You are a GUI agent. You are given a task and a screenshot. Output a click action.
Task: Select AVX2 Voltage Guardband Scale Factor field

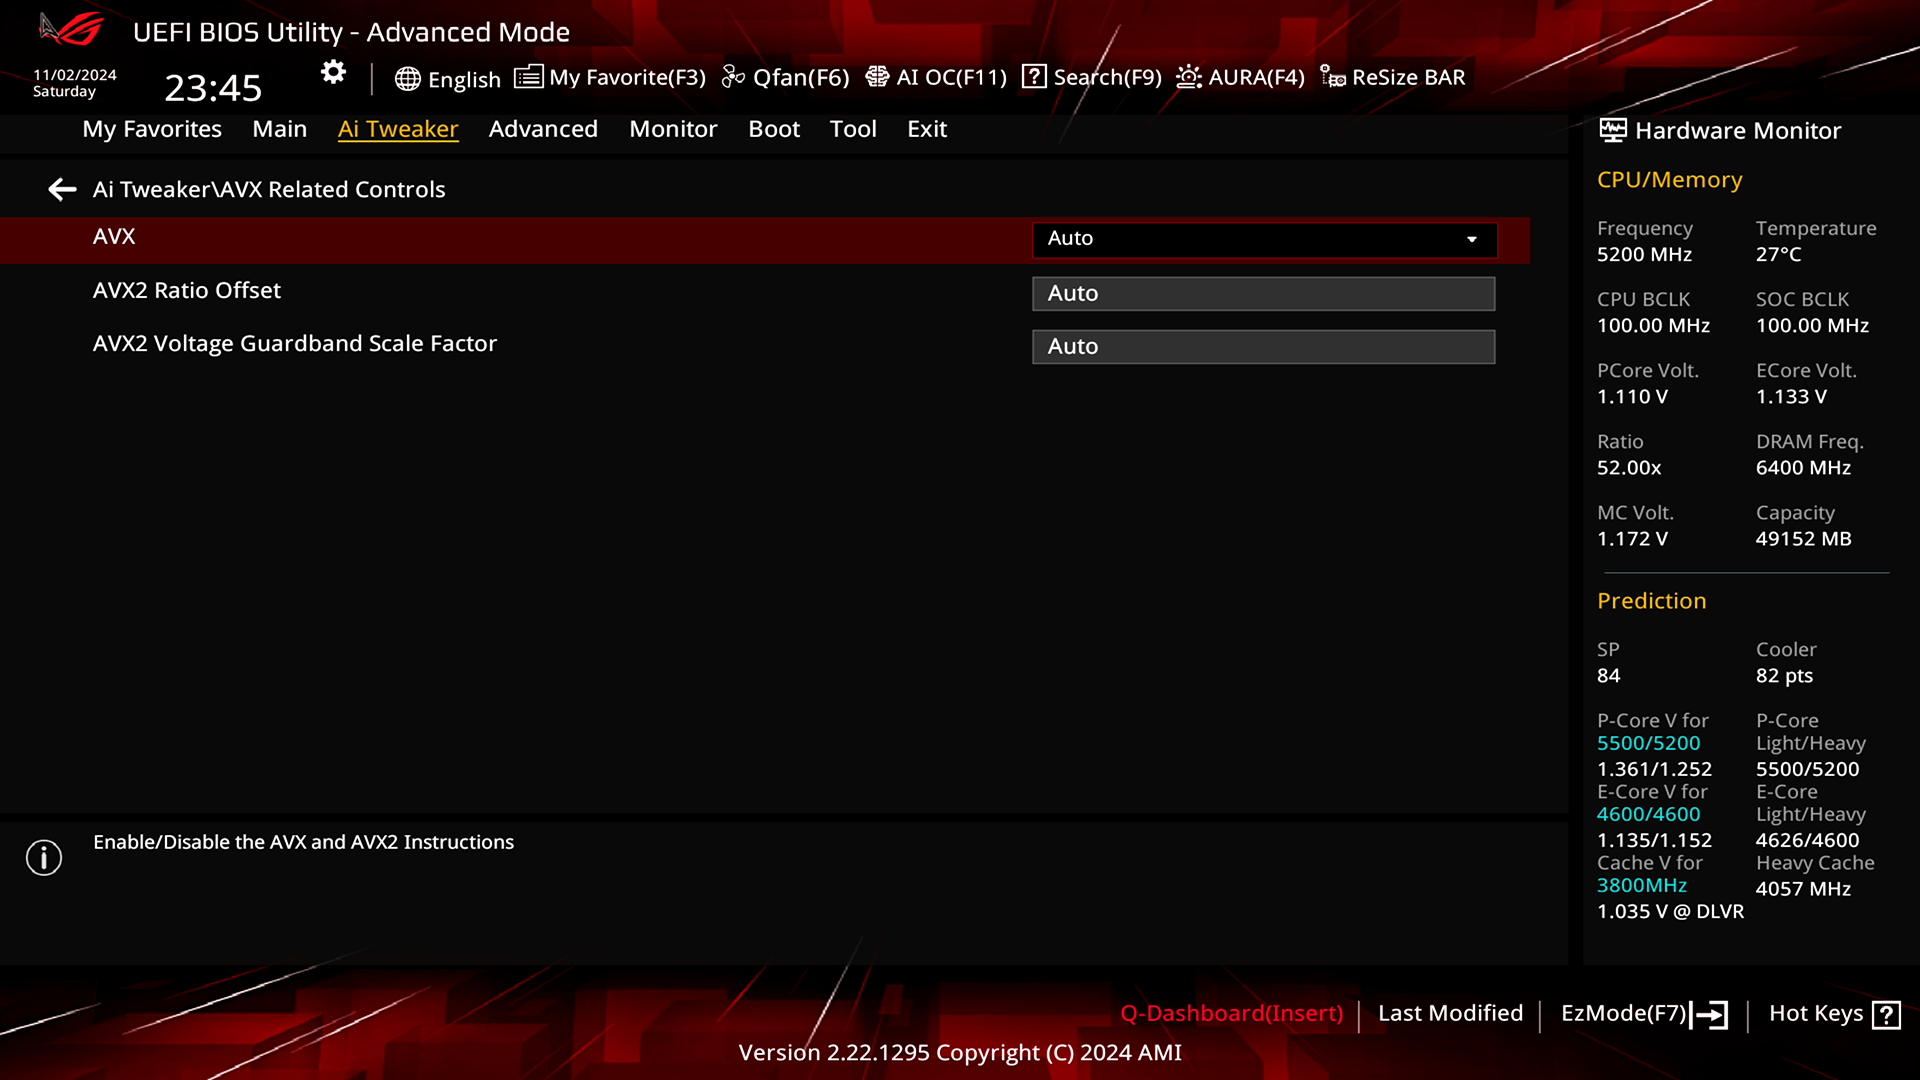(x=1263, y=346)
